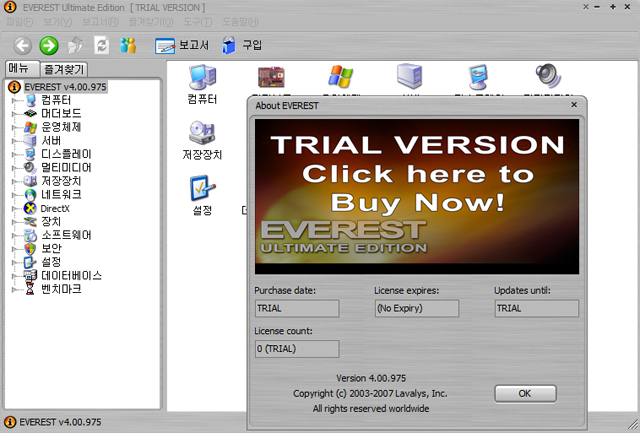The width and height of the screenshot is (640, 433).
Task: Click the trial version Buy Now banner
Action: pos(417,196)
